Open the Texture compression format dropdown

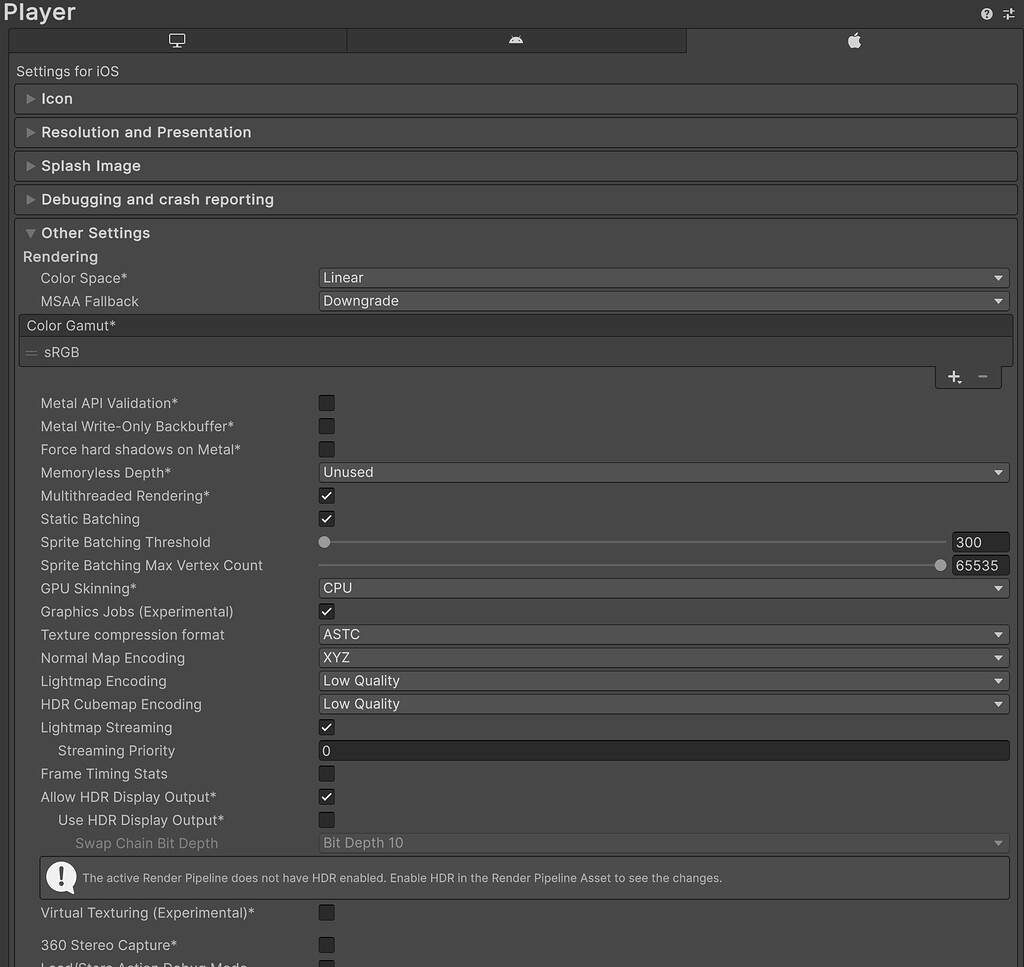660,634
